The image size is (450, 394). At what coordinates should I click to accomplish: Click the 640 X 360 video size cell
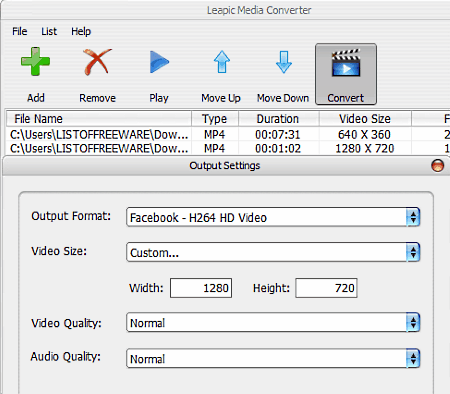364,134
